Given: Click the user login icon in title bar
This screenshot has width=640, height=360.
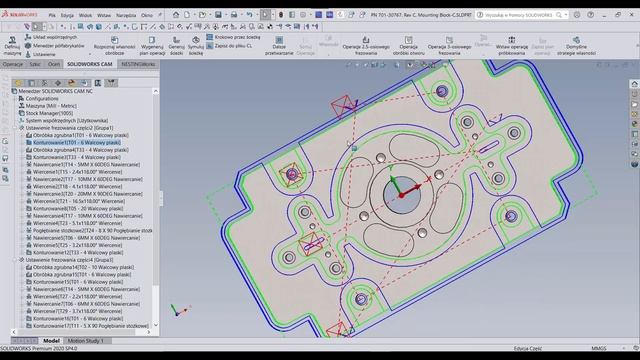Looking at the screenshot, I should (577, 15).
